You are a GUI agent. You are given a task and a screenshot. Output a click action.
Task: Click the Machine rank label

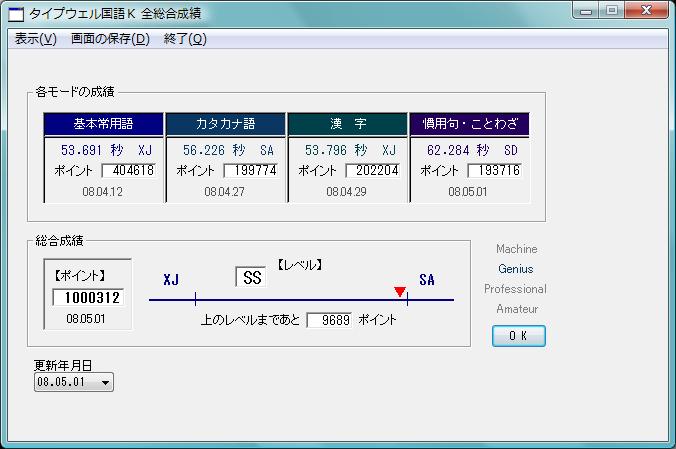[516, 249]
